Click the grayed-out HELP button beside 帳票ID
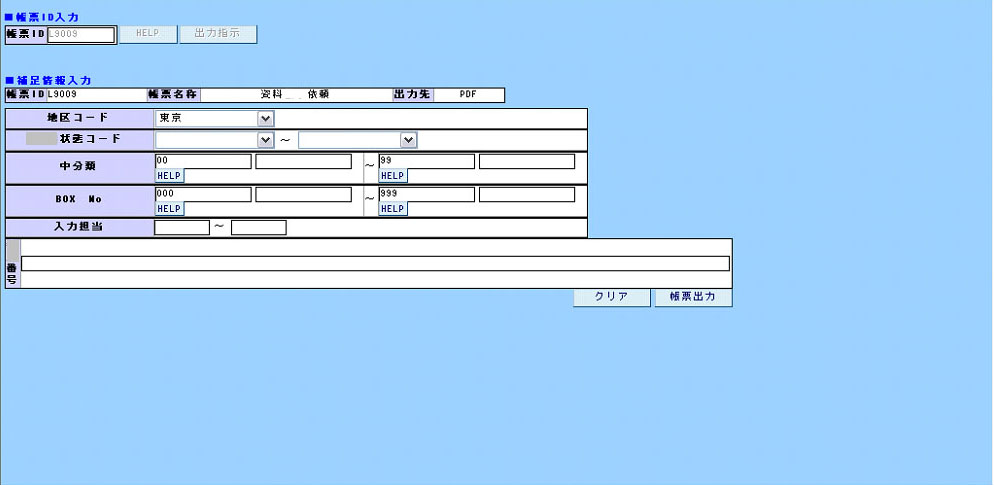This screenshot has height=485, width=994. tap(147, 34)
